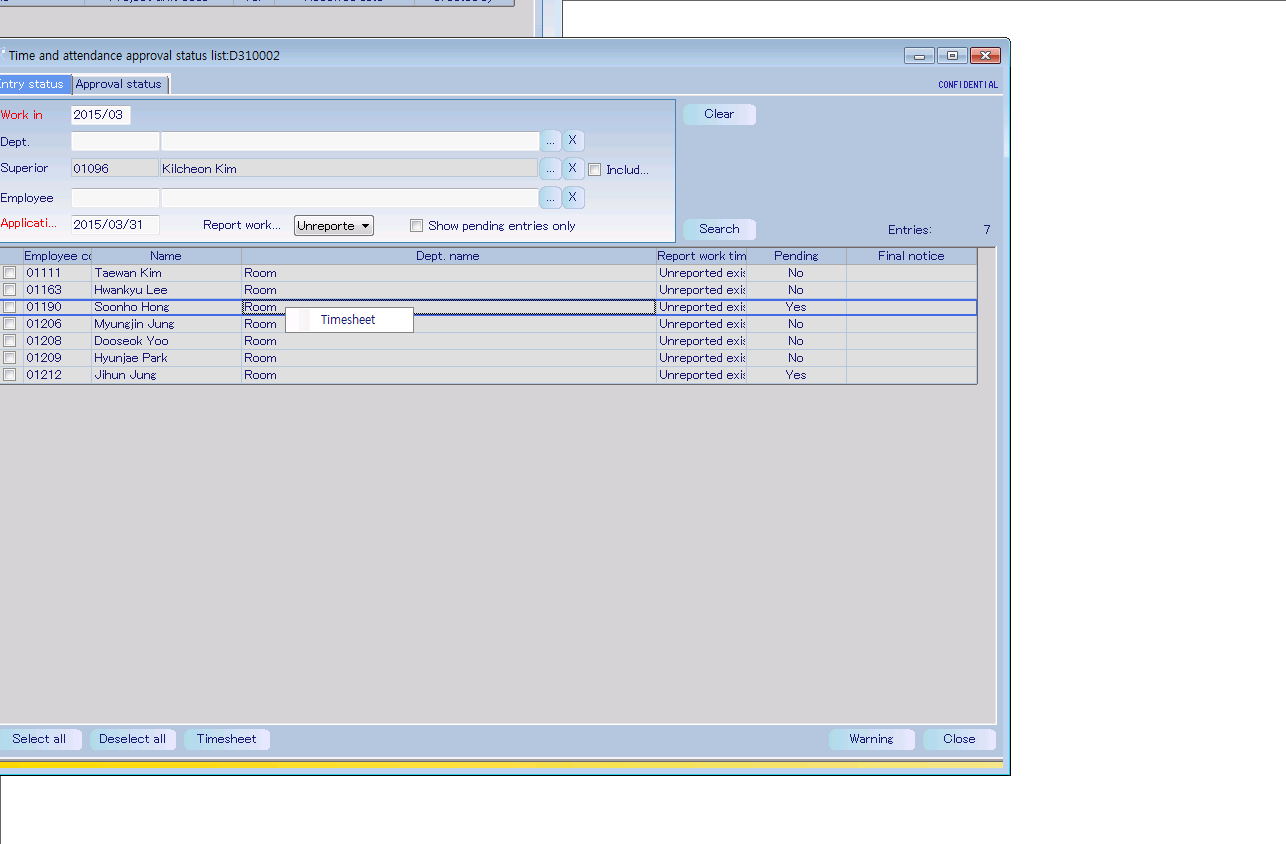Image resolution: width=1286 pixels, height=844 pixels.
Task: Click Pending value No for Taewan Kim
Action: coord(796,273)
